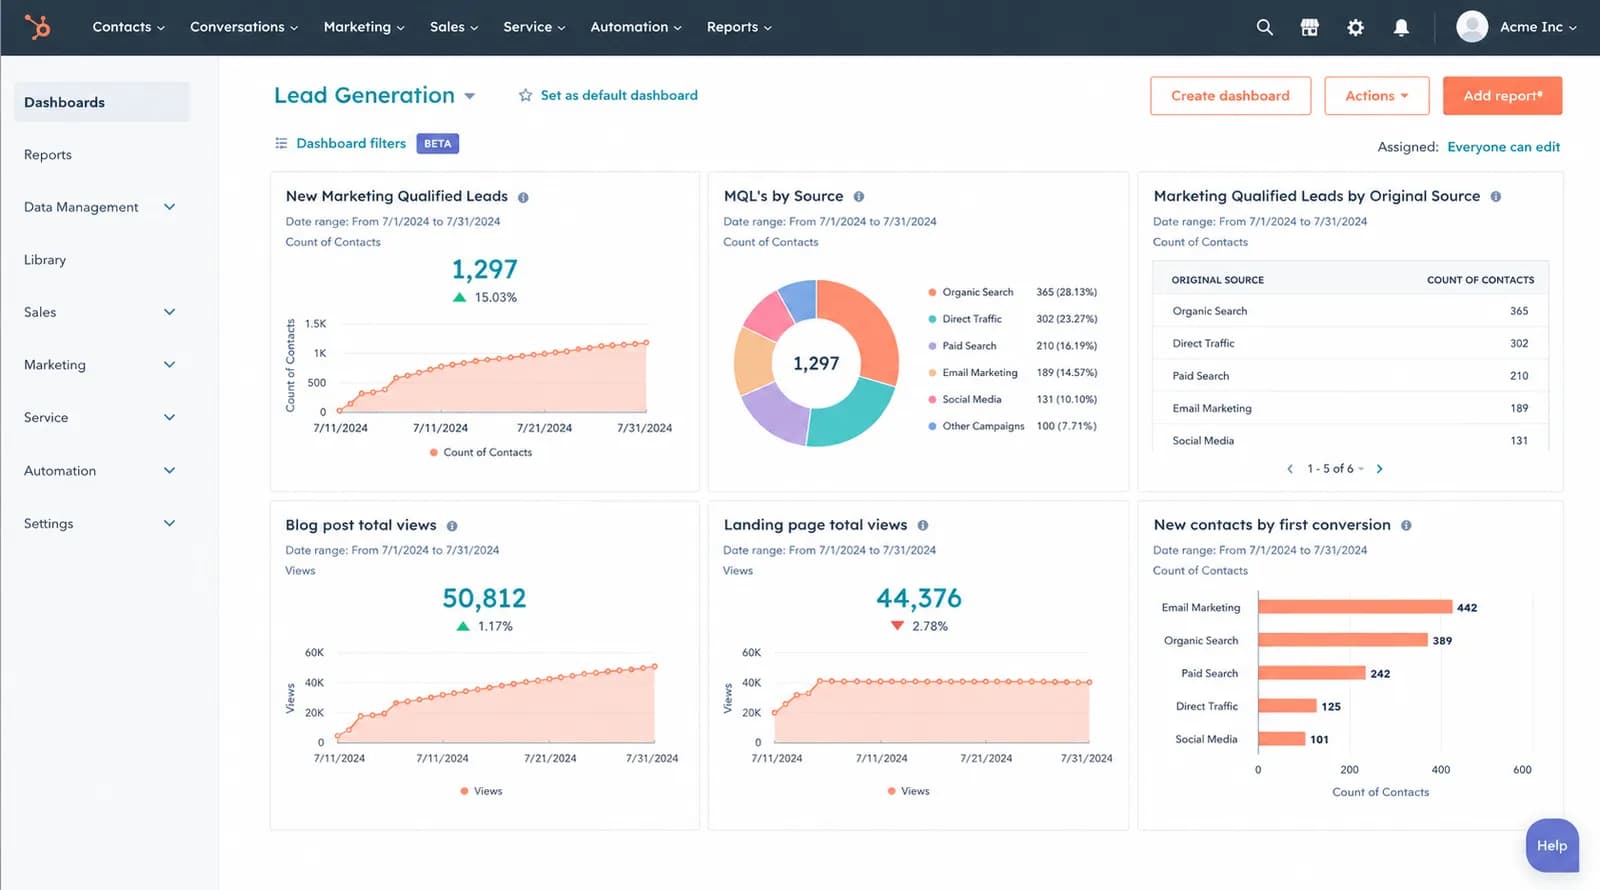This screenshot has width=1600, height=890.
Task: Click the Email Marketing row with 189
Action: click(x=1350, y=408)
